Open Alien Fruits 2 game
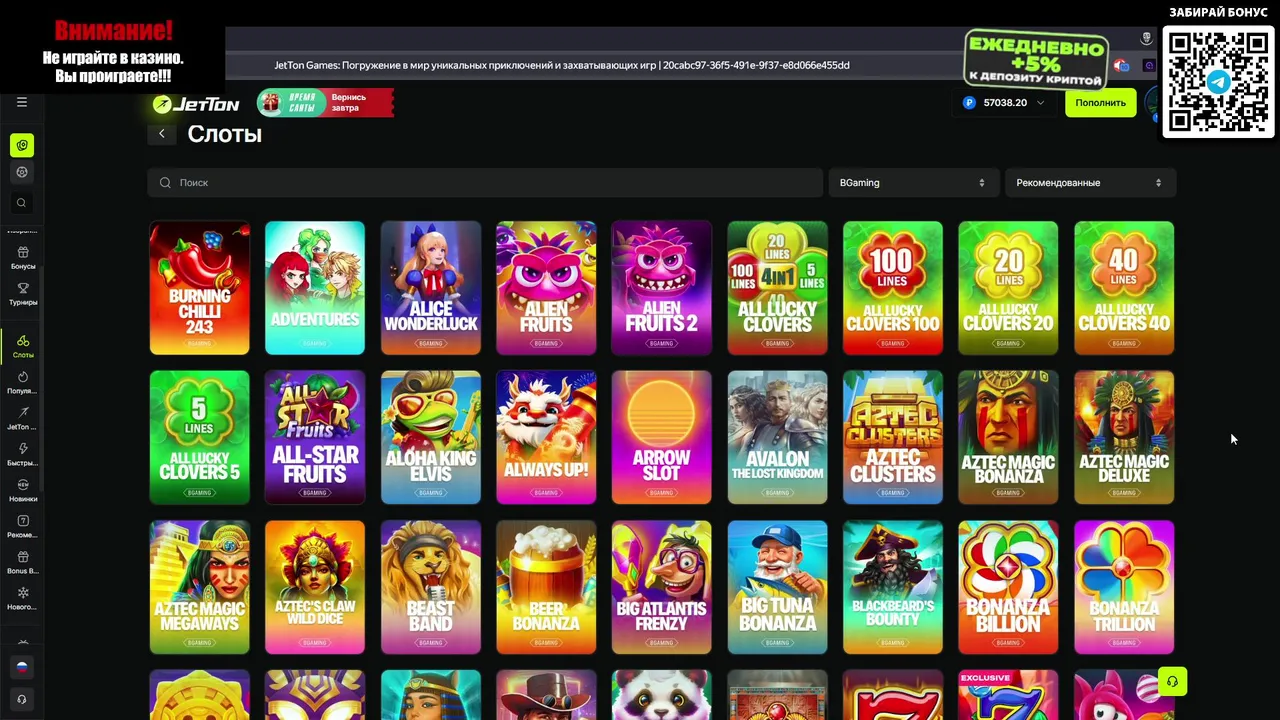 pyautogui.click(x=662, y=288)
